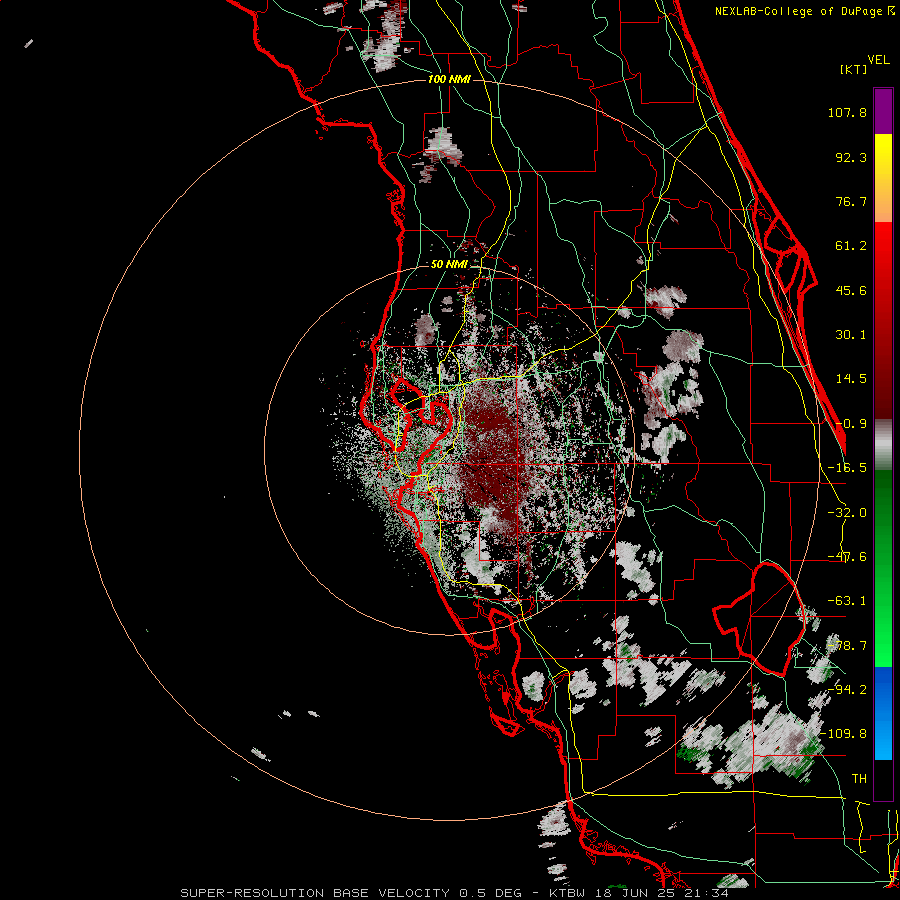Select the -78.7 velocity scale value

[x=847, y=646]
